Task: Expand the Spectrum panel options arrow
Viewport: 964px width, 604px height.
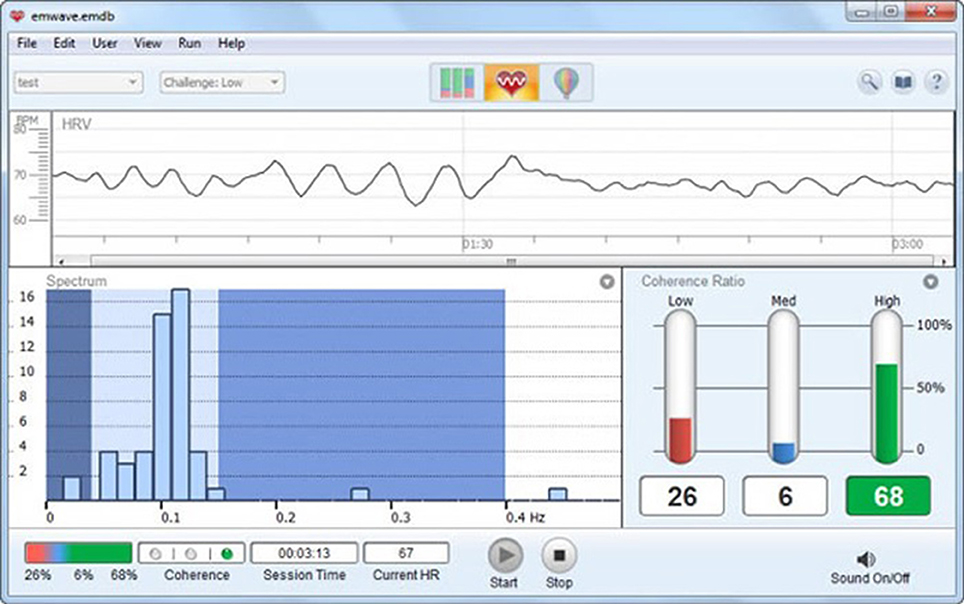Action: pyautogui.click(x=607, y=282)
